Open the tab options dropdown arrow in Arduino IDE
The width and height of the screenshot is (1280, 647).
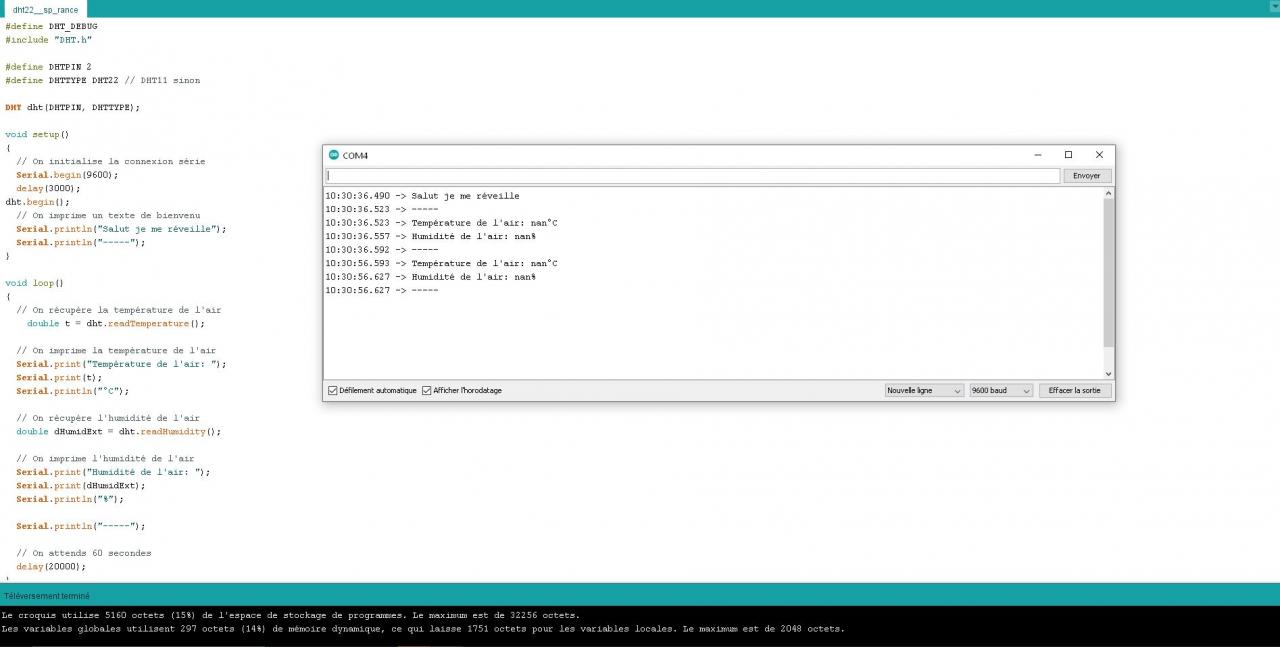tap(1272, 7)
